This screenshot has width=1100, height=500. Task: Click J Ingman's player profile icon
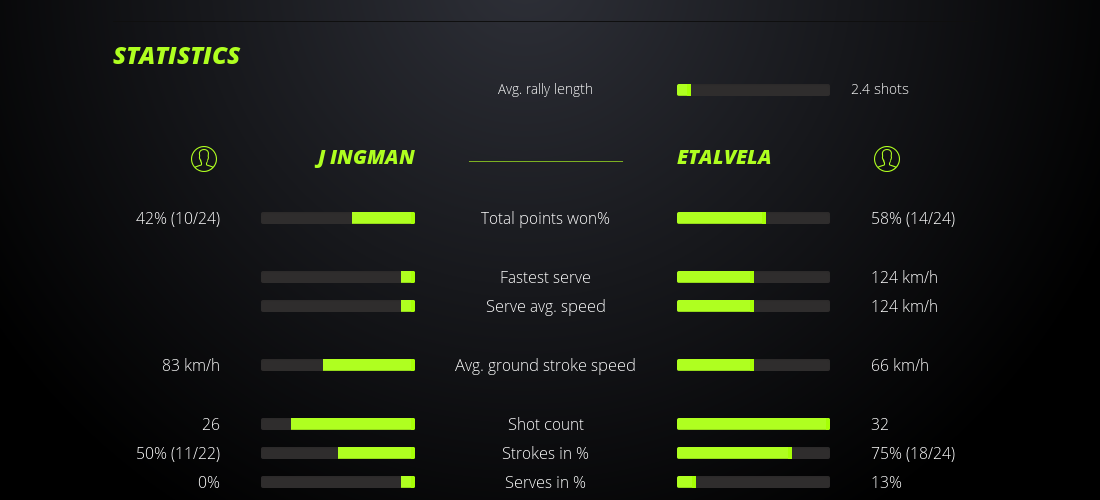(x=204, y=158)
